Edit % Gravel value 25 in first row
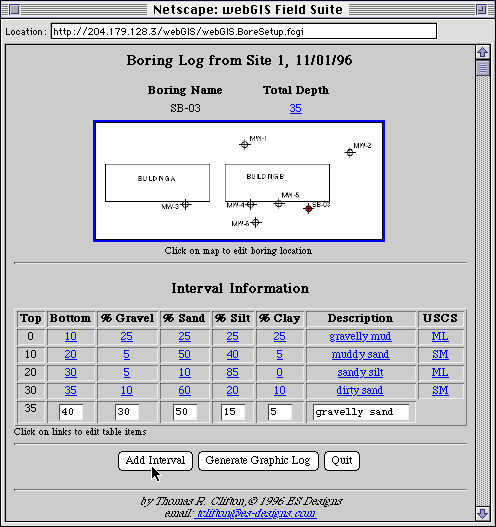The height and width of the screenshot is (527, 496). [x=126, y=336]
